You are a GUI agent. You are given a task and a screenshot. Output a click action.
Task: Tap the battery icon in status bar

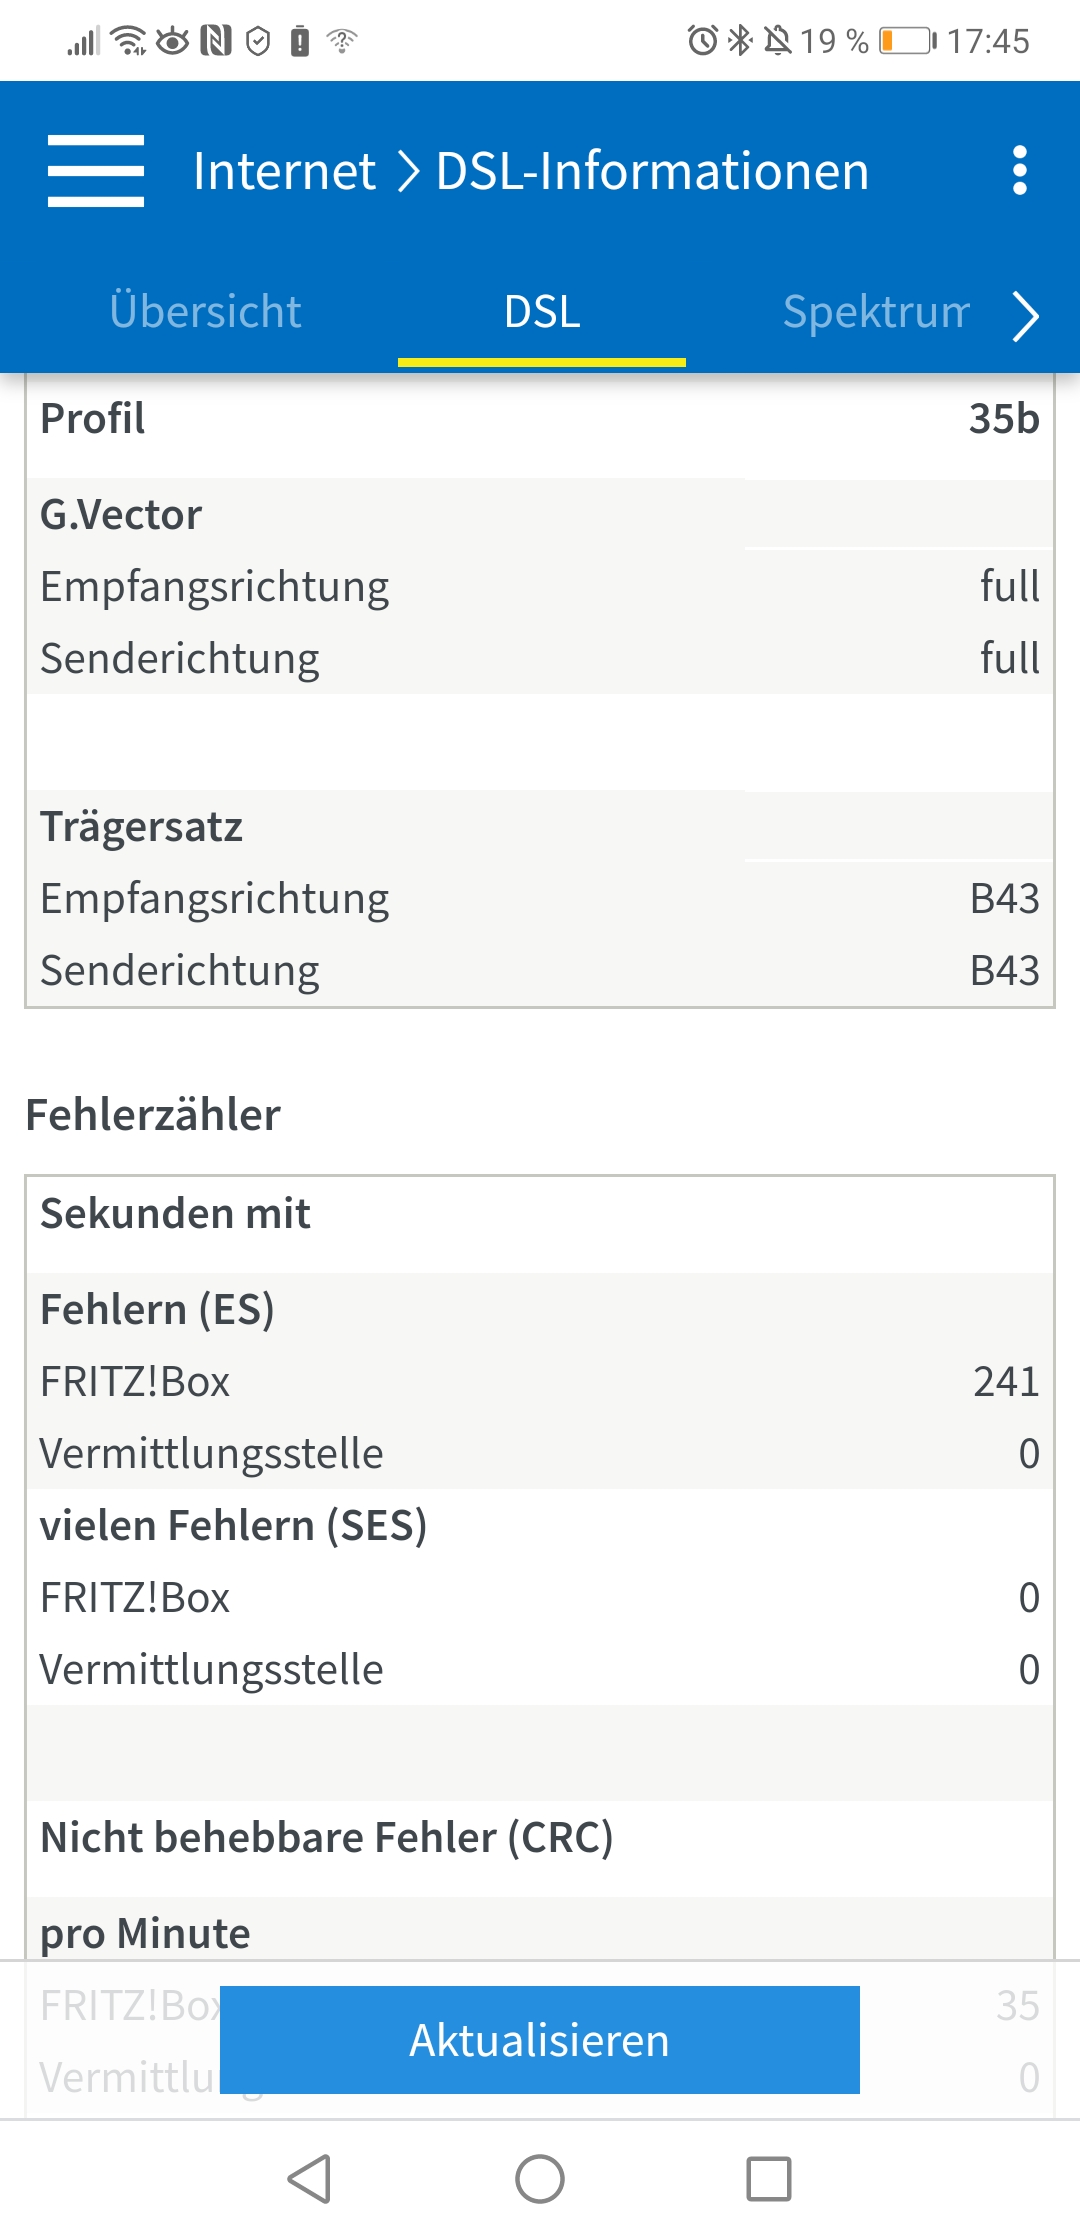(906, 41)
